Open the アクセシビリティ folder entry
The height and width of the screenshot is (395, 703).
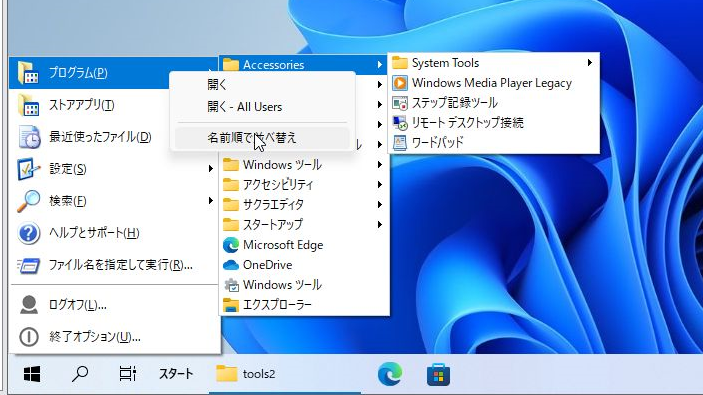[x=304, y=185]
